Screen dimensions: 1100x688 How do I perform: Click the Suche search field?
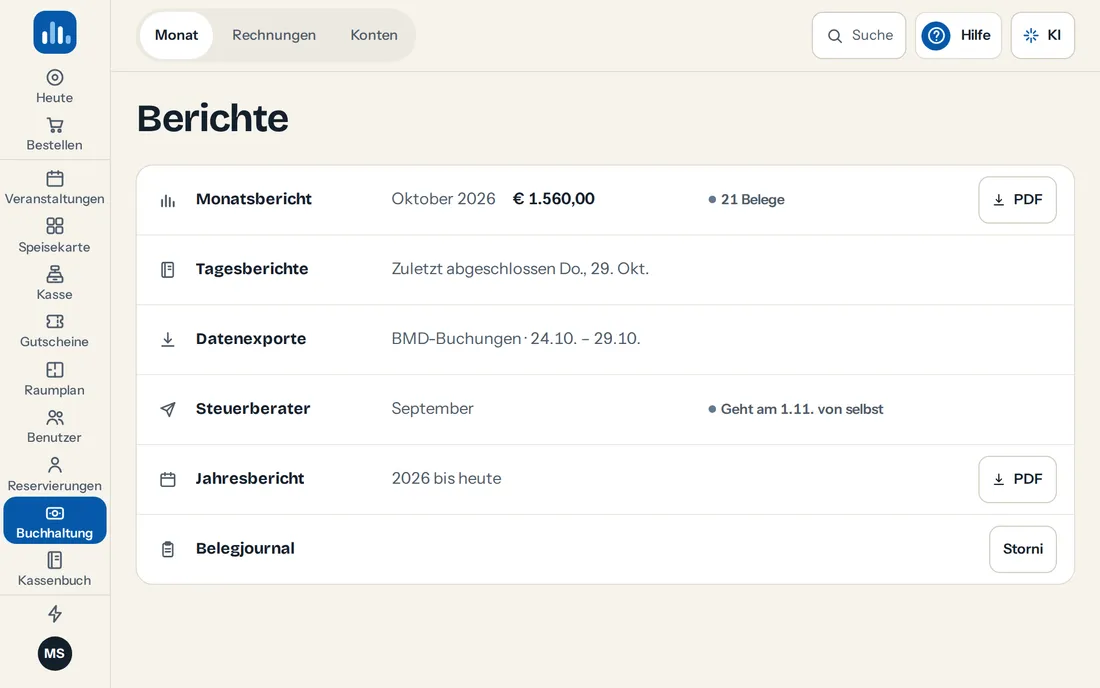pyautogui.click(x=859, y=35)
